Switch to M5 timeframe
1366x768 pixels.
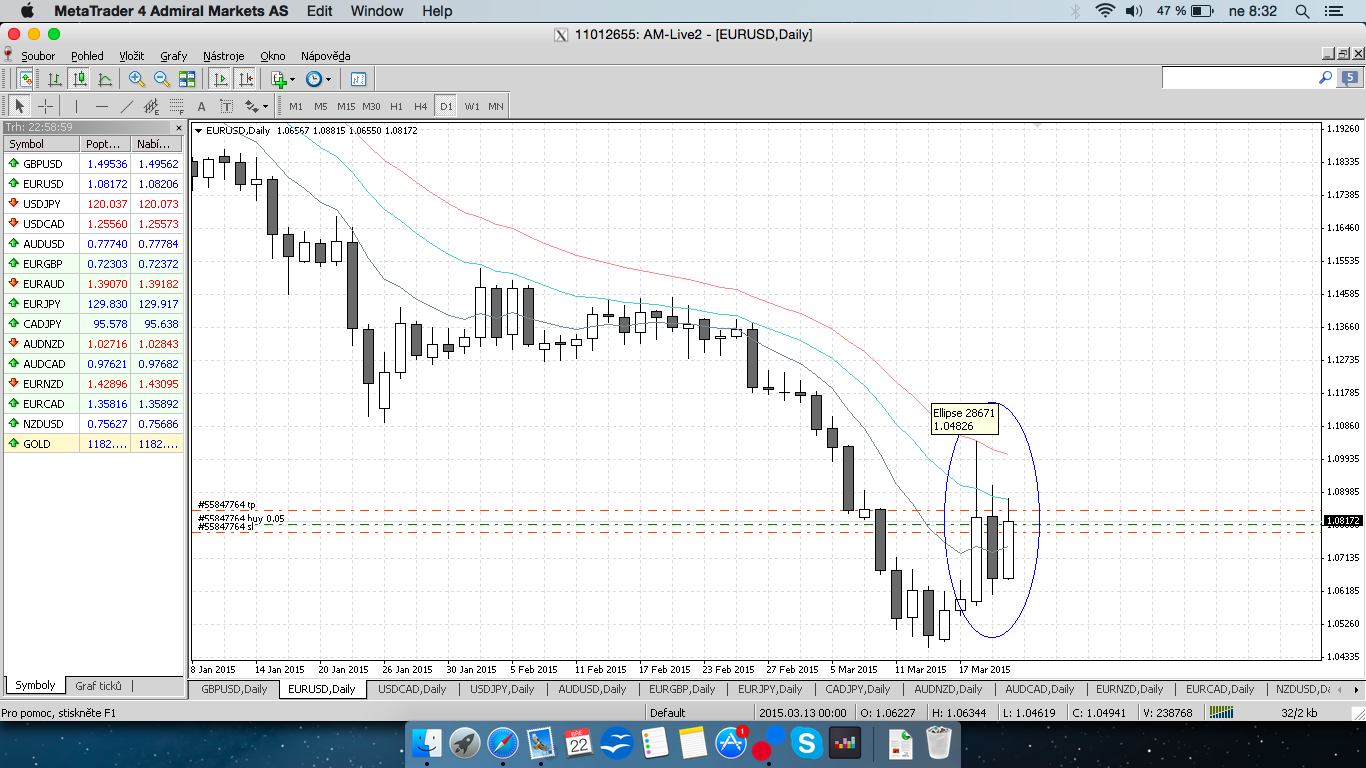coord(321,106)
